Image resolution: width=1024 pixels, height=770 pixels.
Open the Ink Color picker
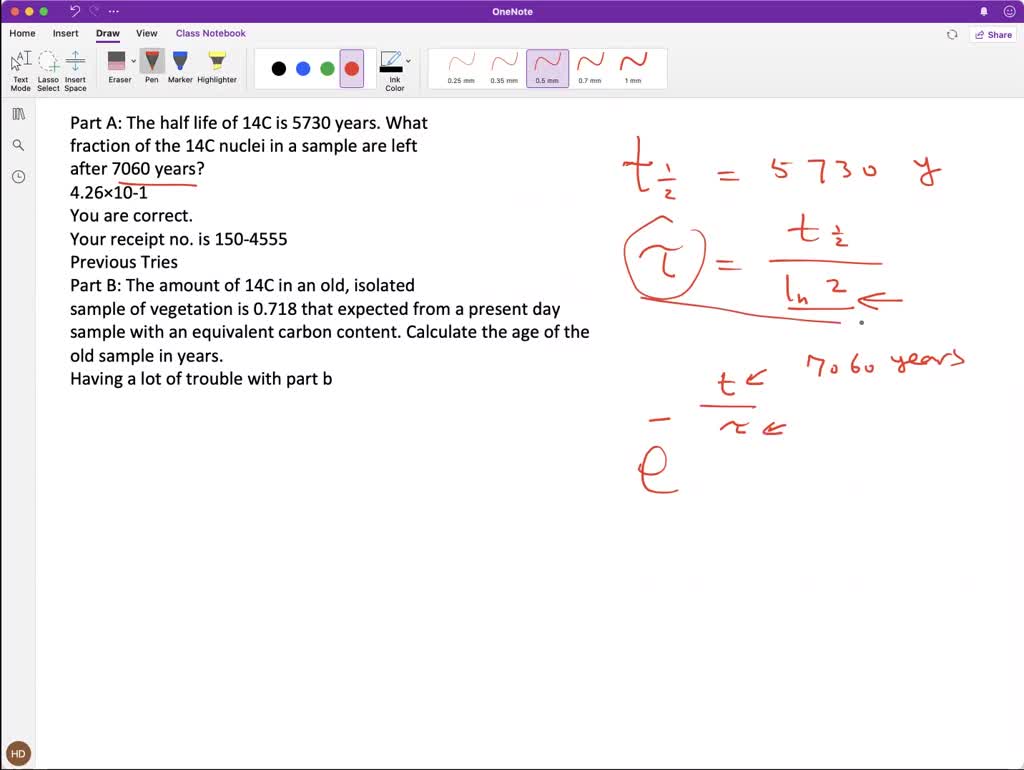[x=392, y=71]
